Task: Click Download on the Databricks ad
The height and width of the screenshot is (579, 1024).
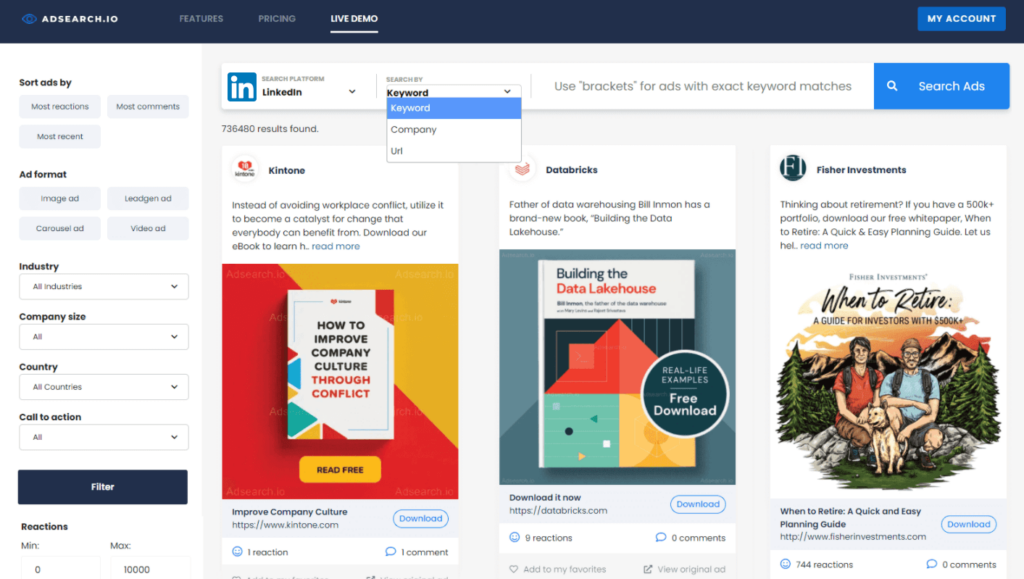Action: click(x=697, y=504)
